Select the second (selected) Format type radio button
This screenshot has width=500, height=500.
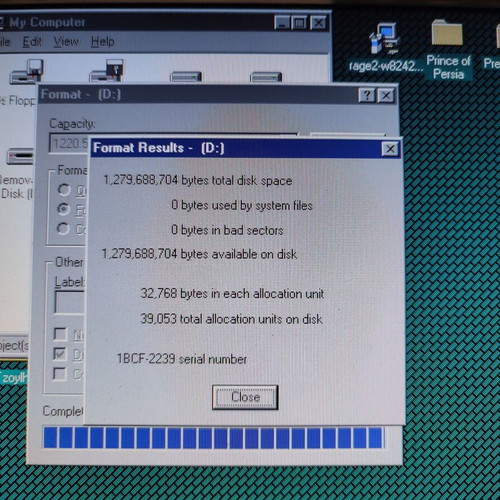(64, 209)
